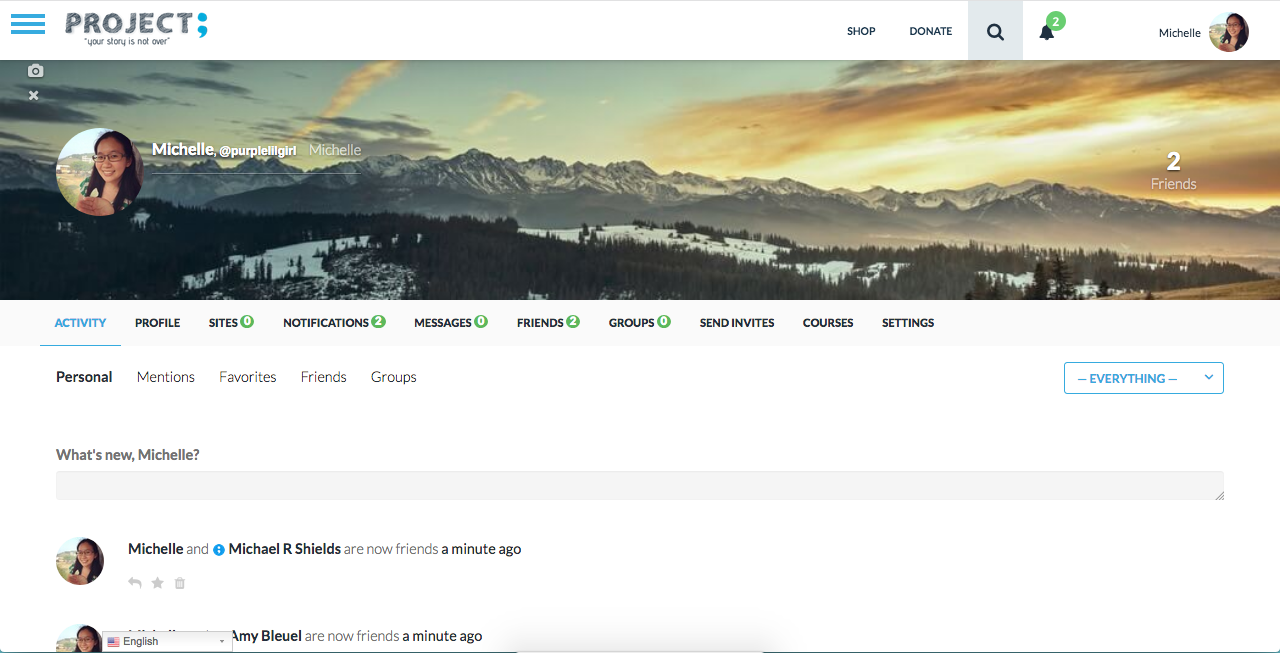Viewport: 1280px width, 653px height.
Task: Open Michelle user account menu
Action: tap(1202, 32)
